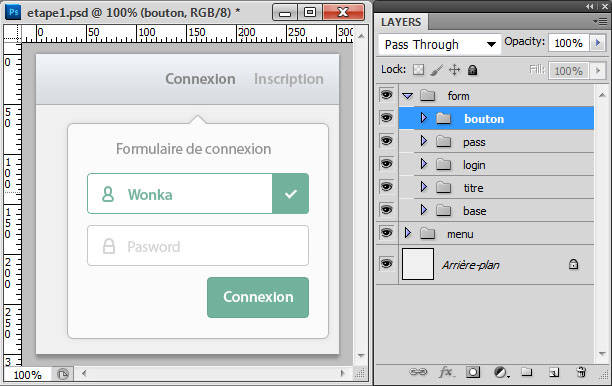The height and width of the screenshot is (386, 612).
Task: Open the Pass Through blend mode dropdown
Action: 439,44
